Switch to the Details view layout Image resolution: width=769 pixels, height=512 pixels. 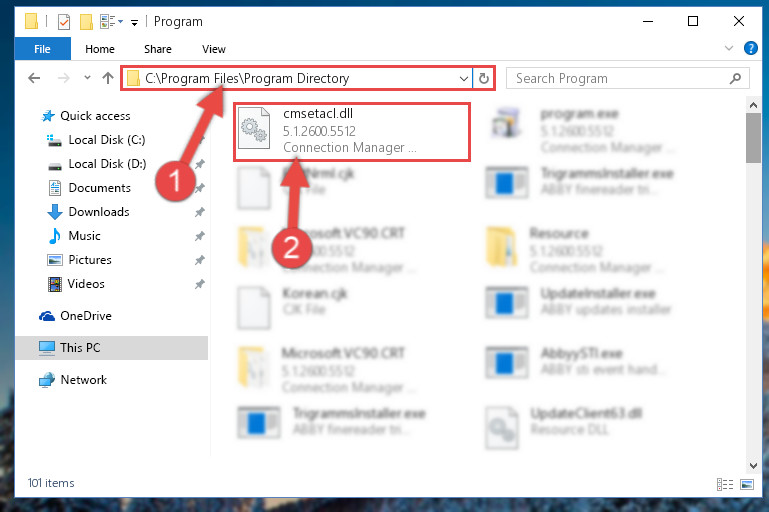[x=724, y=485]
